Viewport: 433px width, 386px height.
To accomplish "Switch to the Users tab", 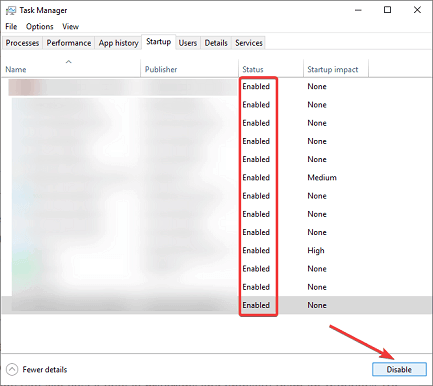I will pos(188,43).
